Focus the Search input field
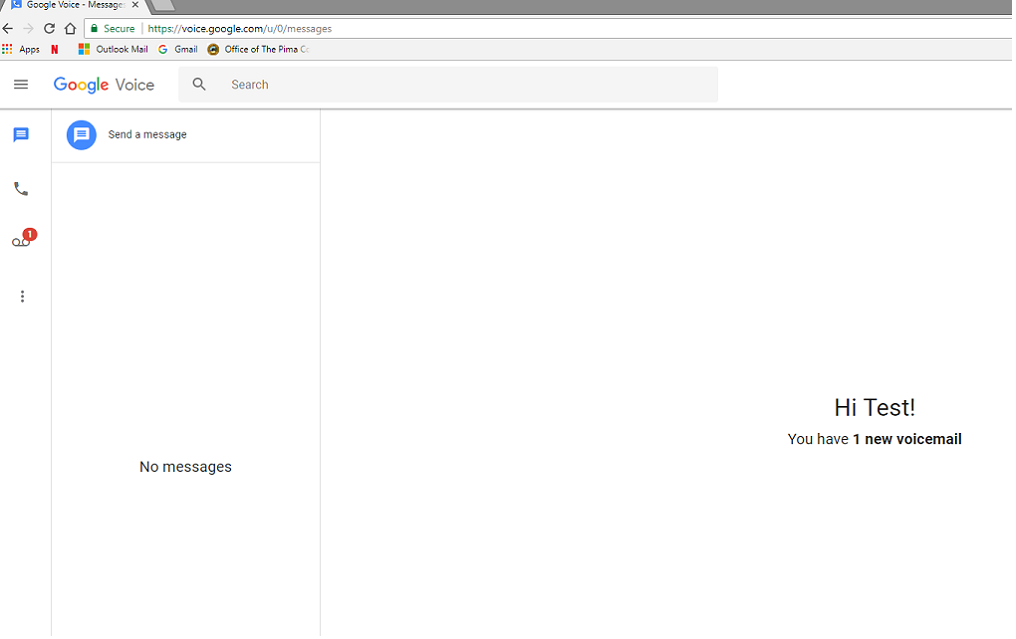Screen dimensions: 1016x639 [448, 84]
